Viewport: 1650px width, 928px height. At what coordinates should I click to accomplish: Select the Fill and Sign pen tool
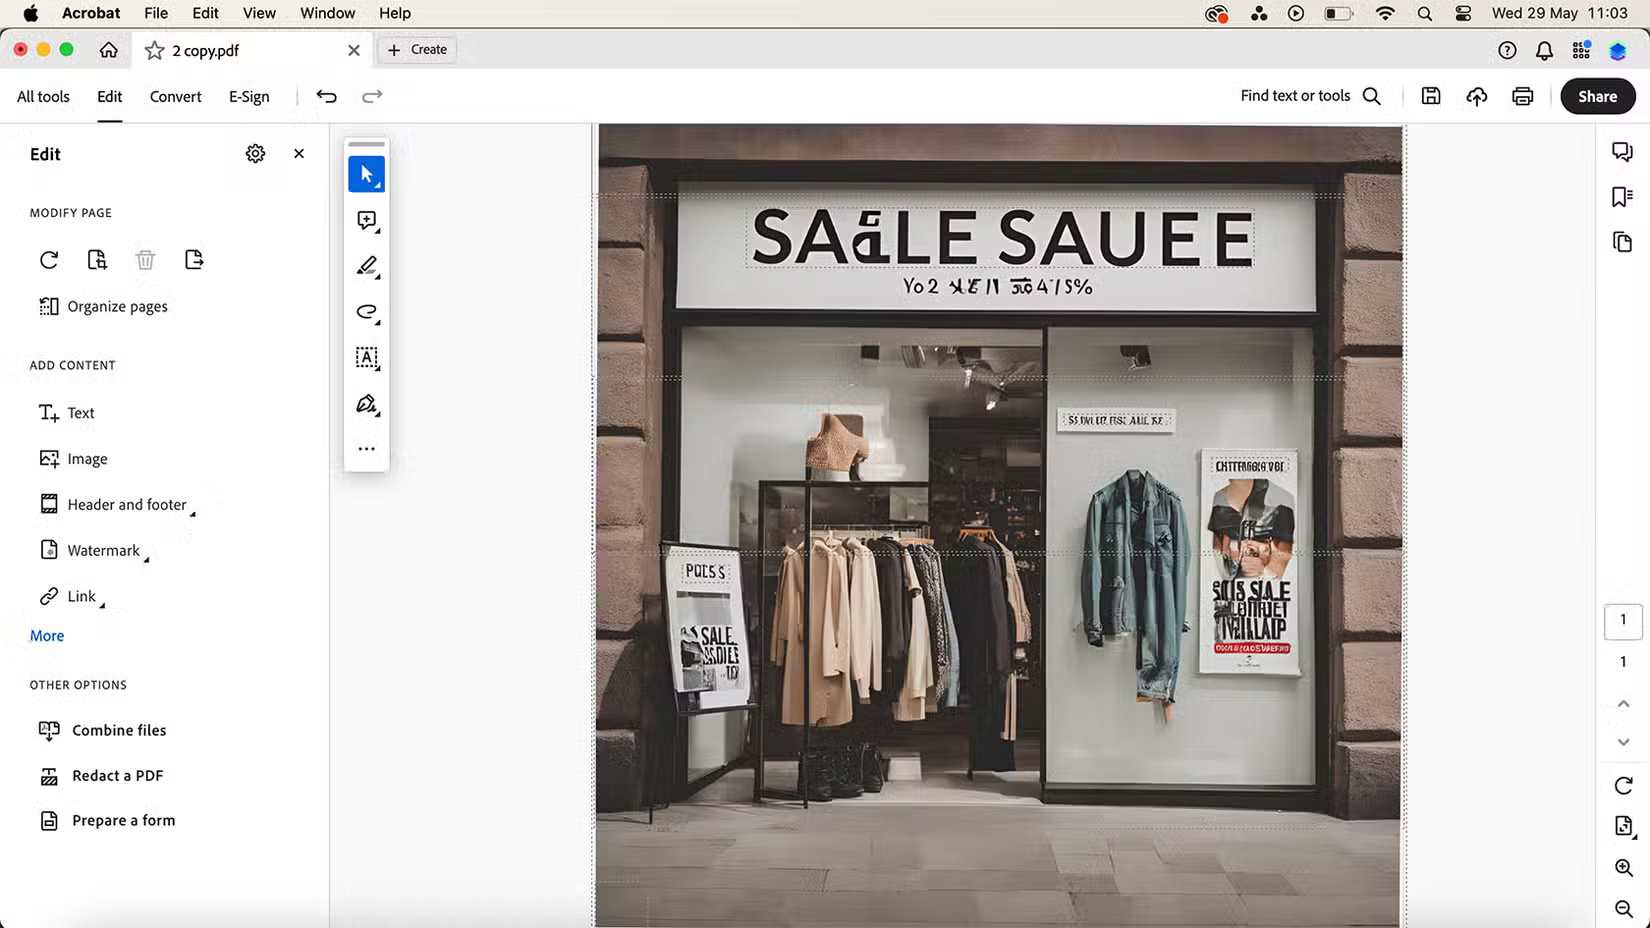click(366, 404)
